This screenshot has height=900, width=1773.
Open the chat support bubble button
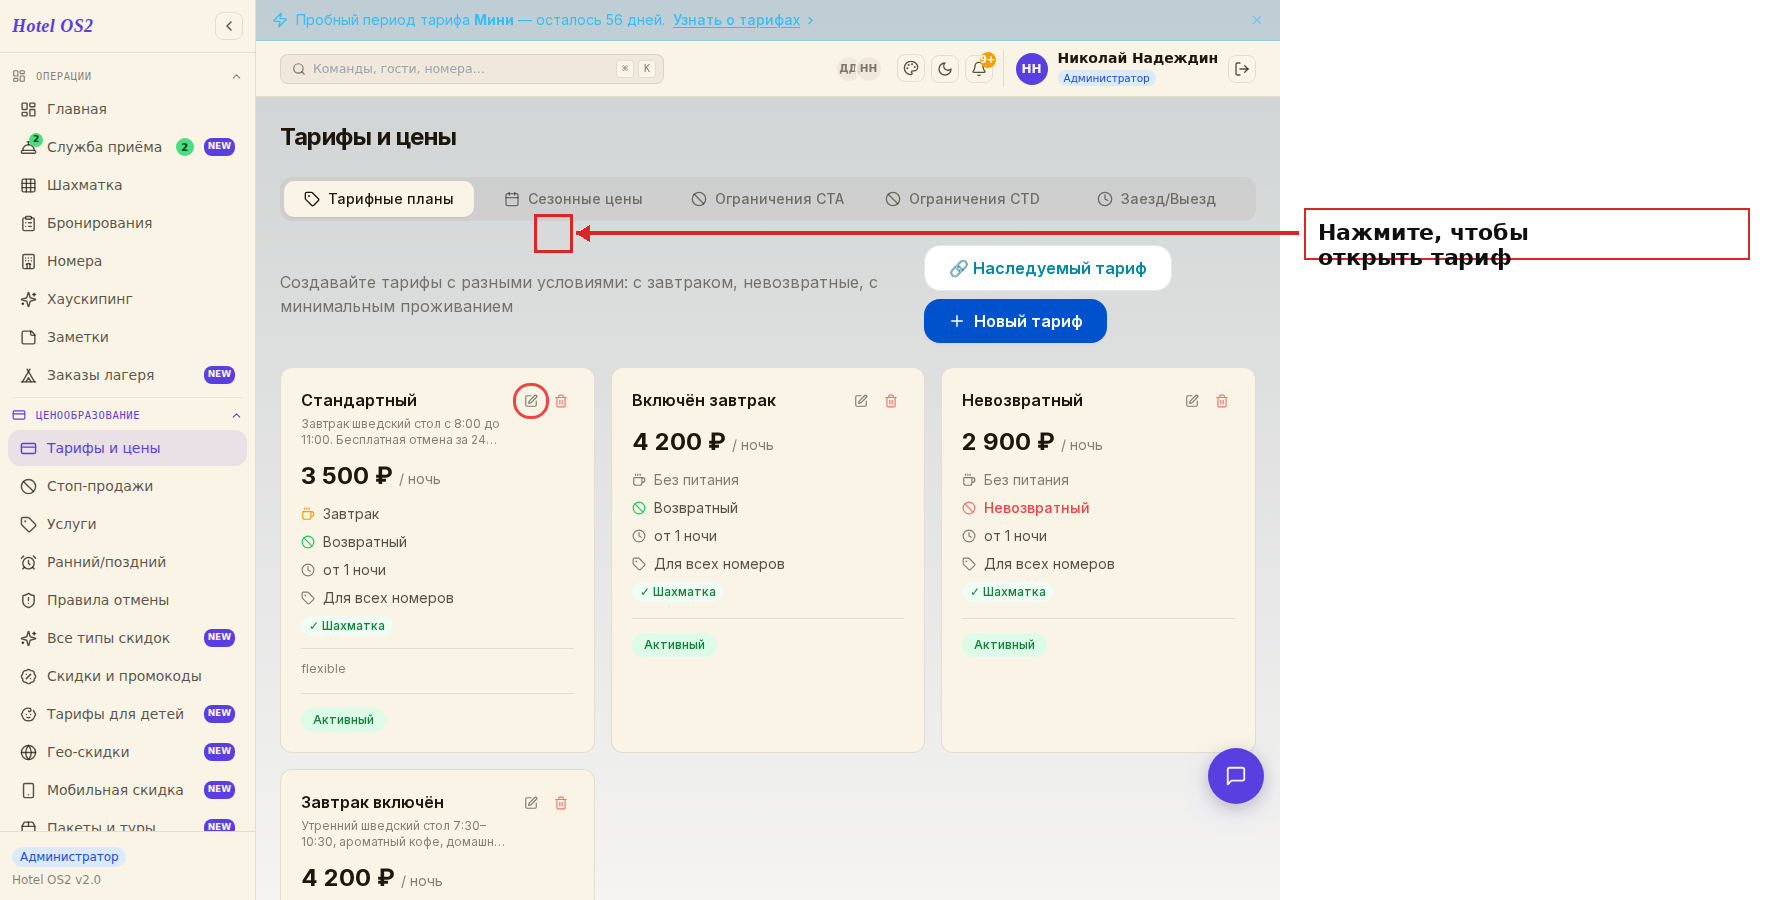coord(1236,776)
